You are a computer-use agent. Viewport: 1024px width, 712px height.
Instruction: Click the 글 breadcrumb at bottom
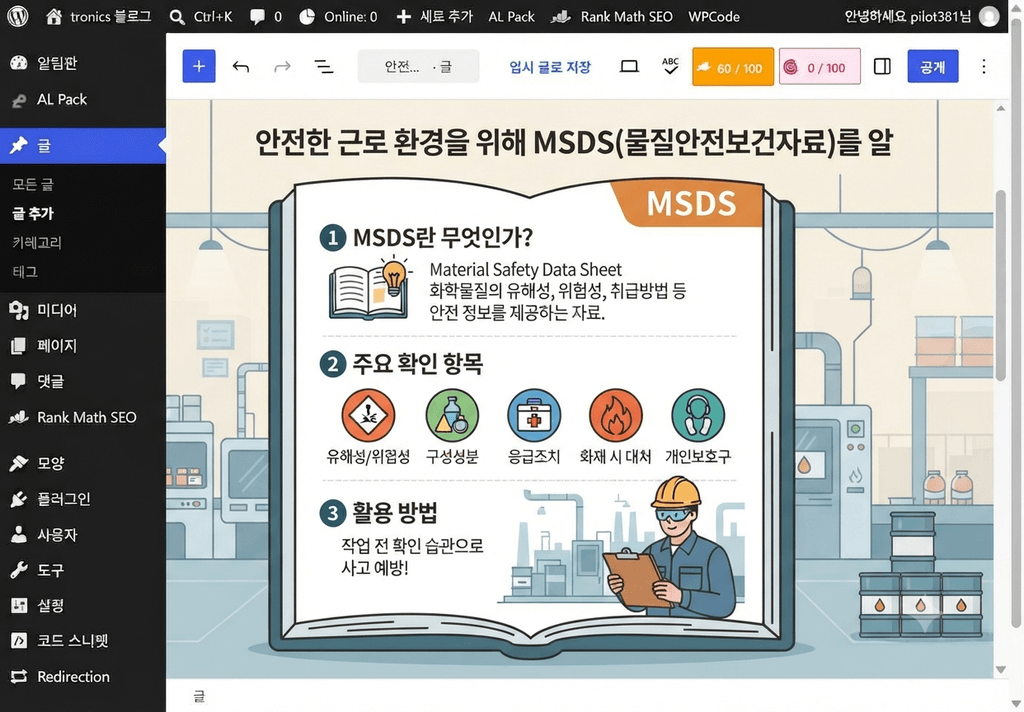pyautogui.click(x=199, y=696)
